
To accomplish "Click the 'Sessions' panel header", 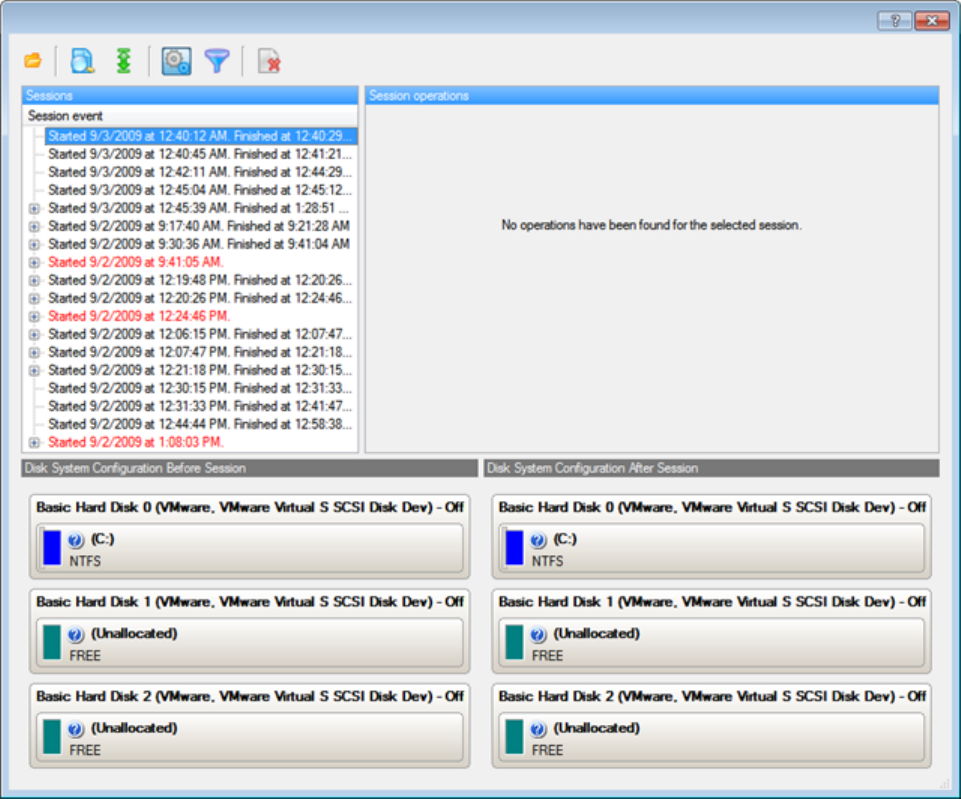I will click(x=190, y=96).
